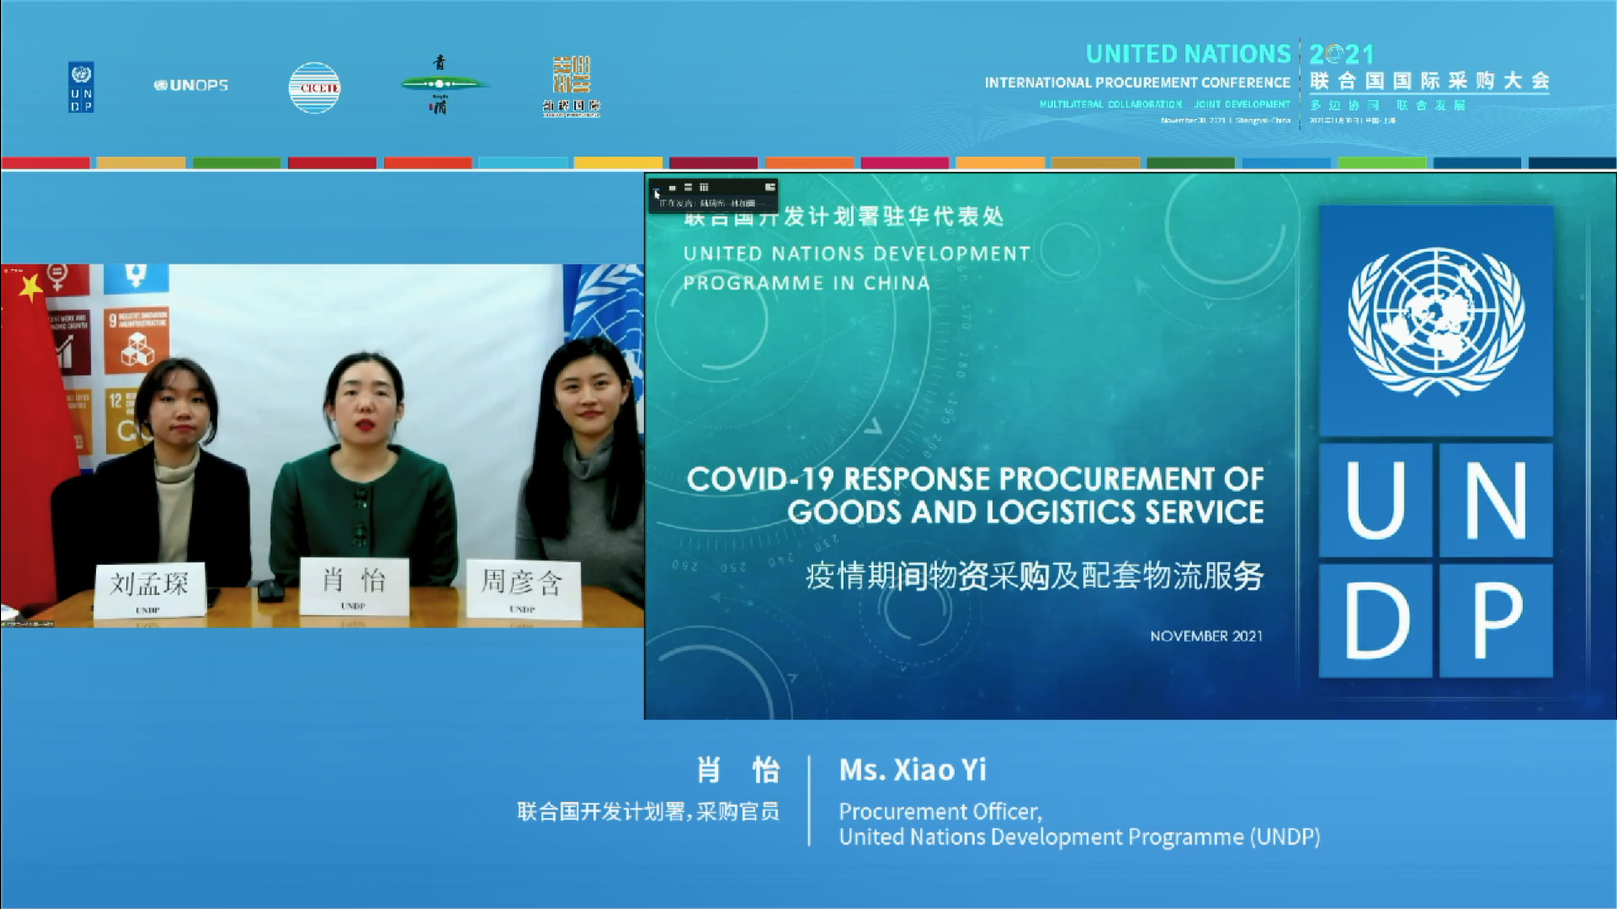Expand the floating meeting panel icon
Screen dimensions: 1617x909
tap(770, 187)
